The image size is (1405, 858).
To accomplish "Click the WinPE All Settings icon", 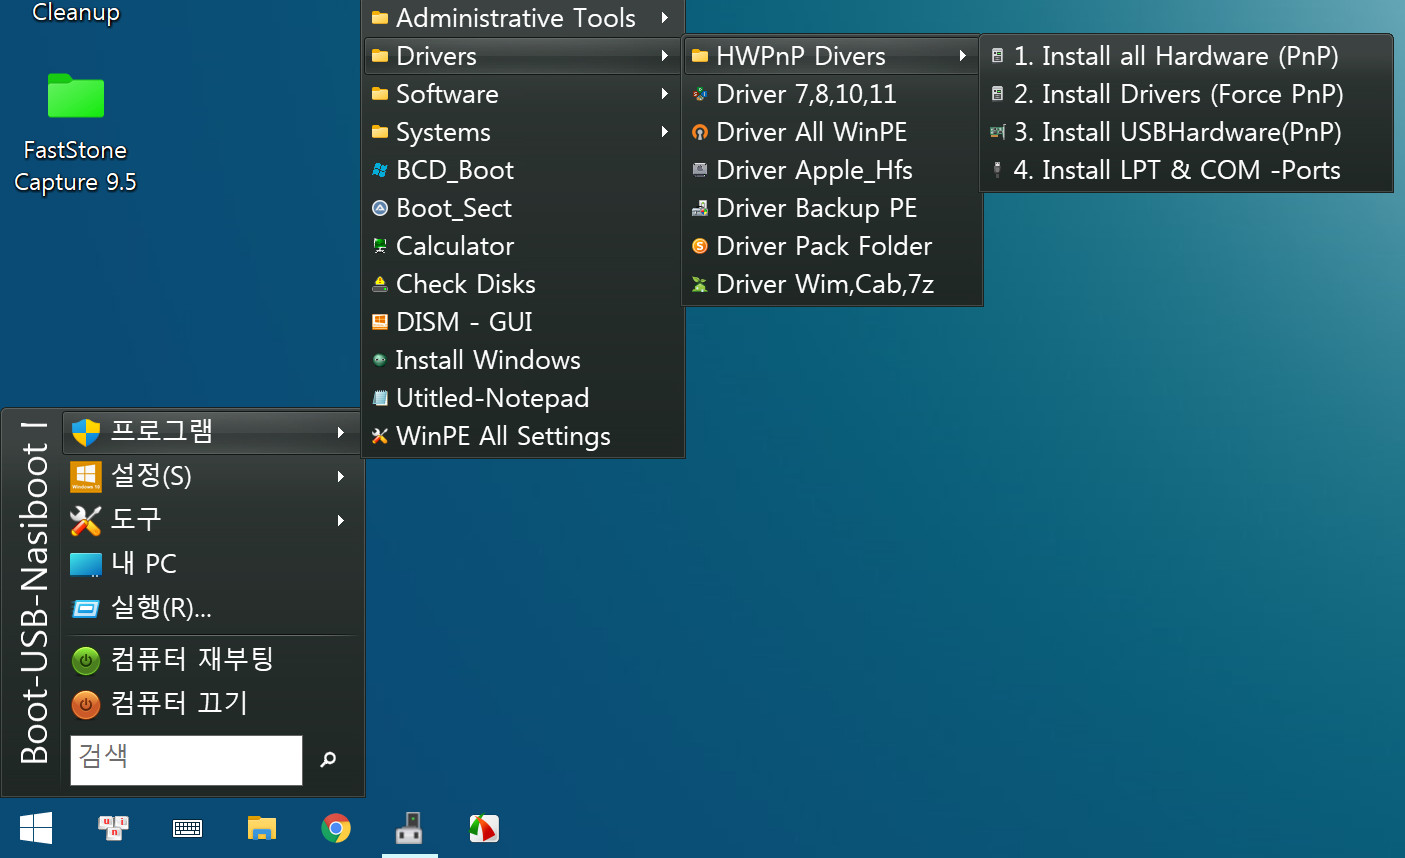I will [x=380, y=436].
